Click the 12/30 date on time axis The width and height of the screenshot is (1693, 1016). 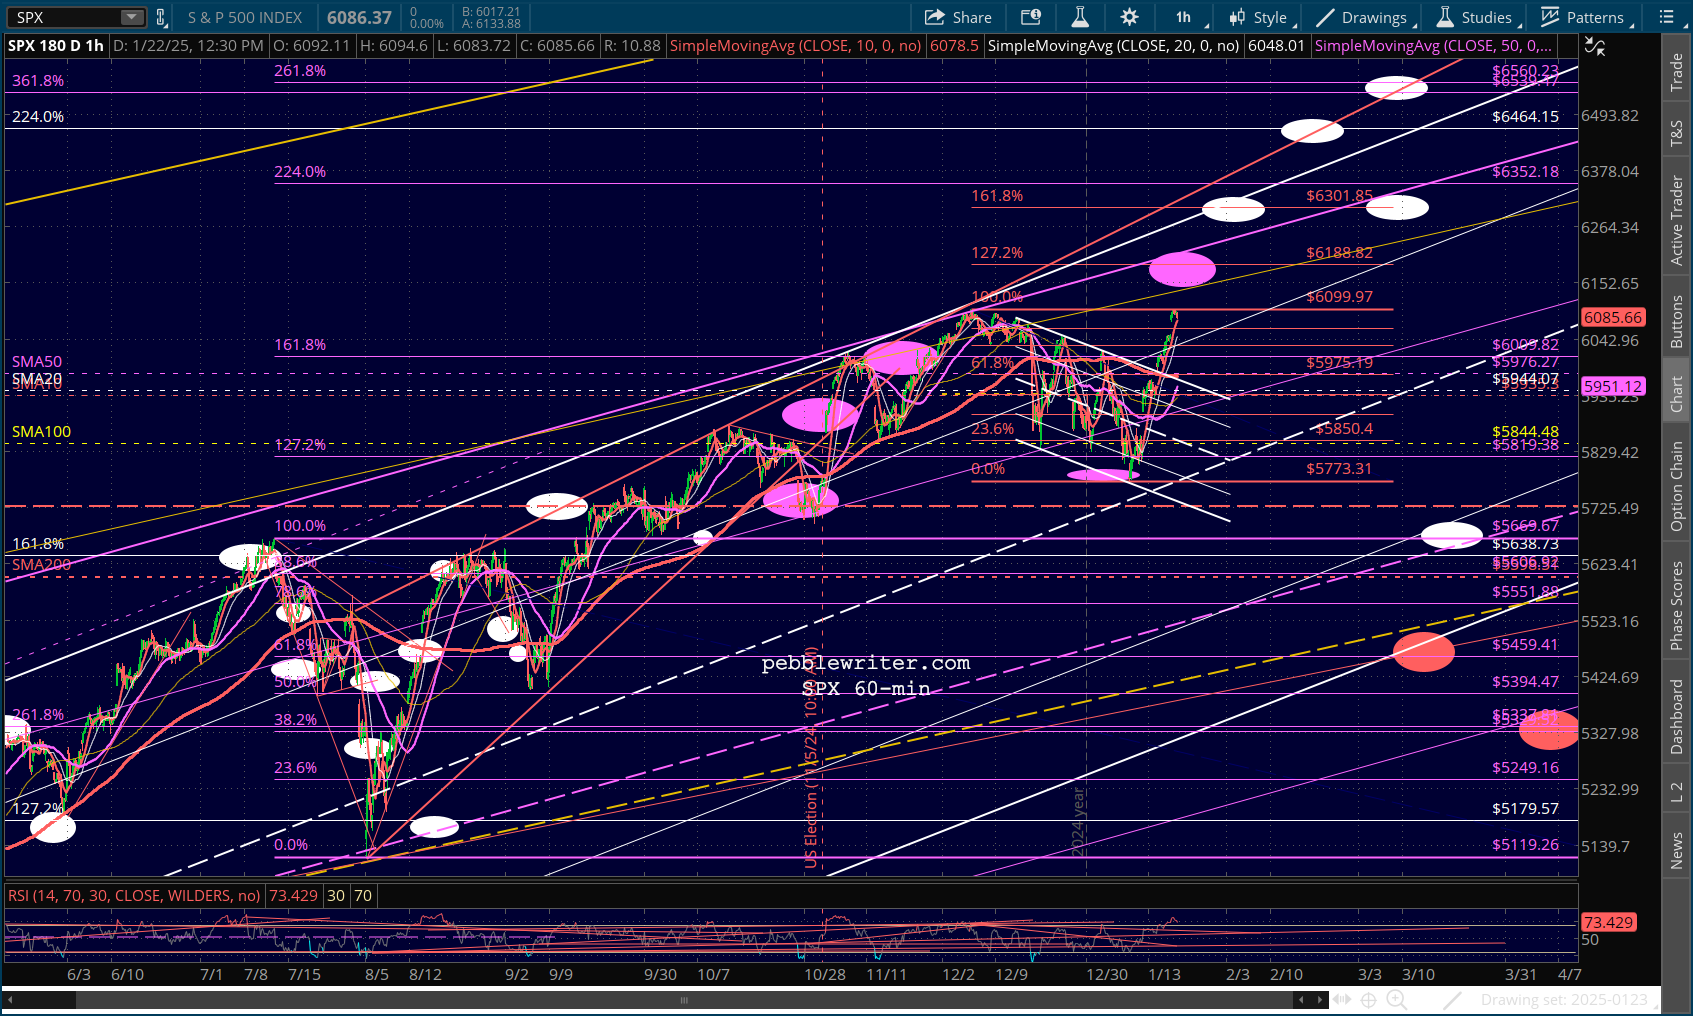1107,974
